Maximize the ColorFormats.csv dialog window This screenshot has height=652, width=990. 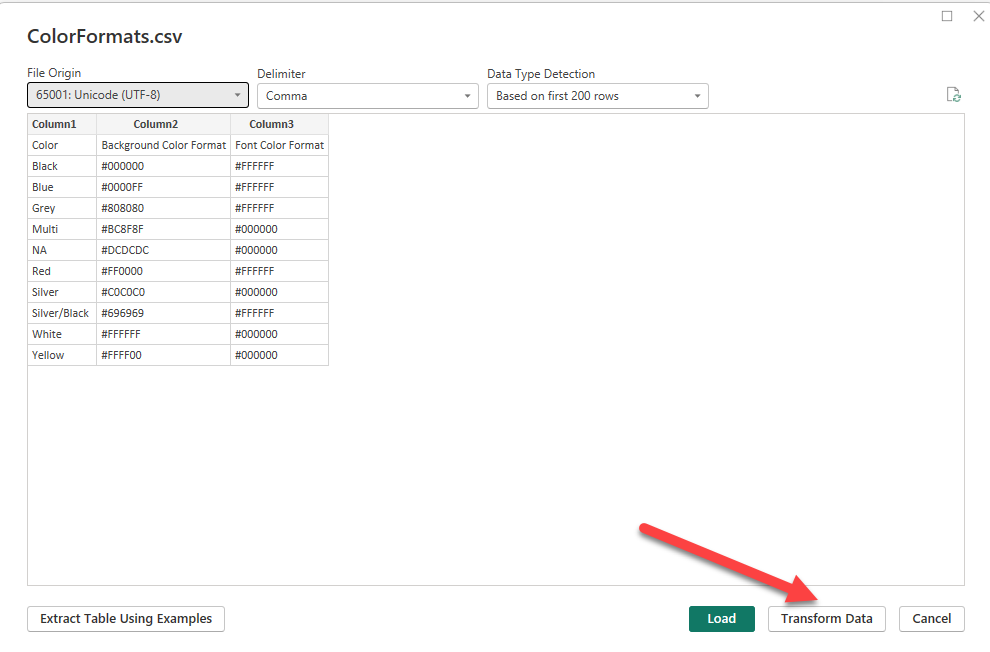click(947, 16)
